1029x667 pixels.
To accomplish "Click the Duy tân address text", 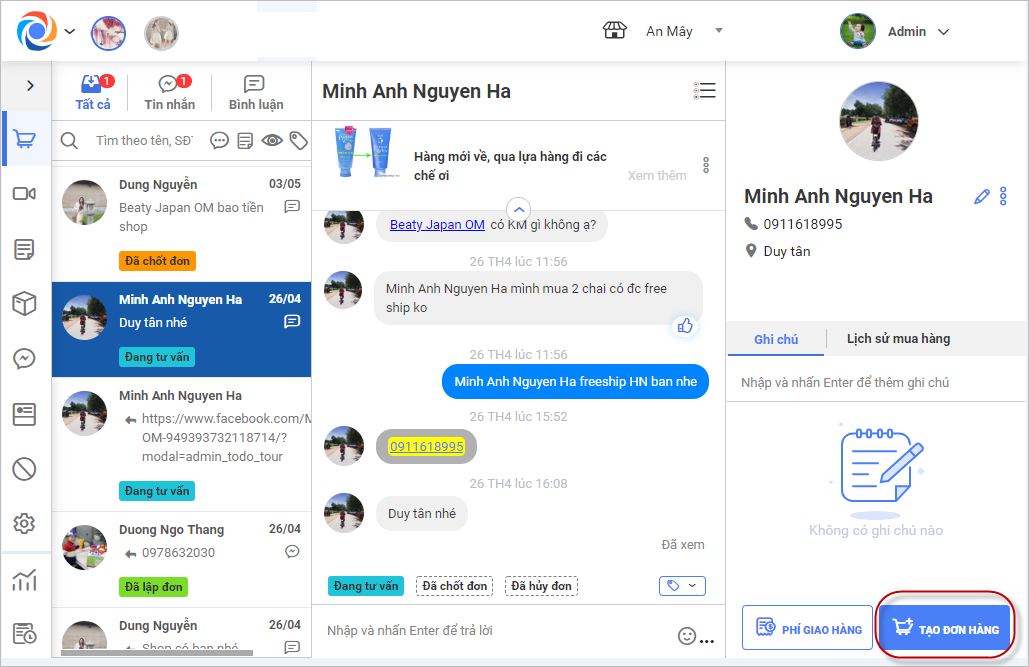I will click(x=787, y=251).
